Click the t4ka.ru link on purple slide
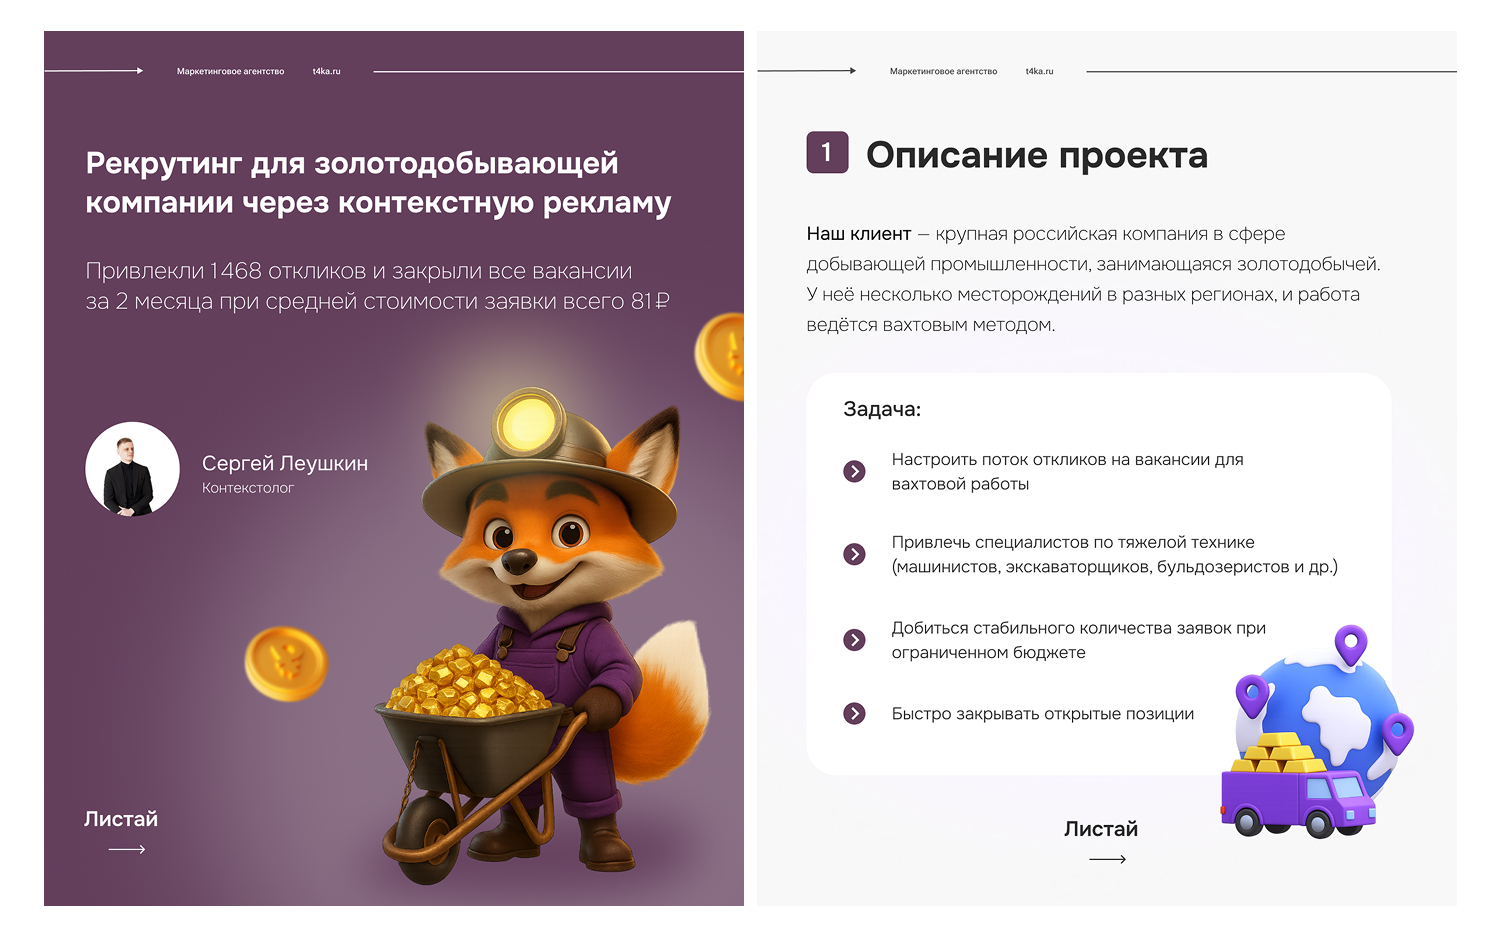The image size is (1500, 936). pos(326,72)
